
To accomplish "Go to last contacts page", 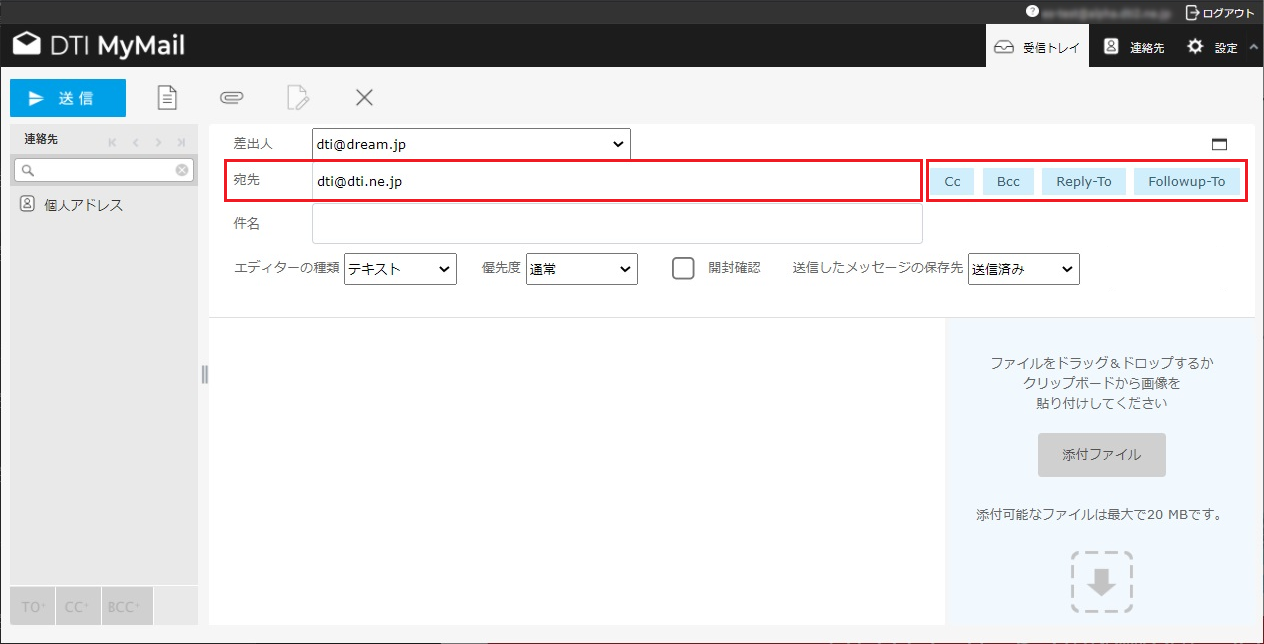I will click(181, 142).
